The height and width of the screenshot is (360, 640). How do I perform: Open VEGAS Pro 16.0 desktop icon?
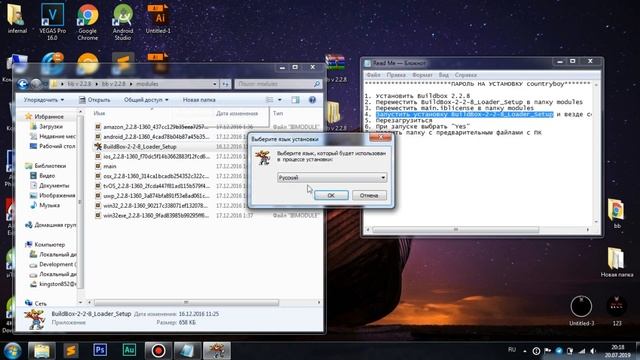(x=53, y=22)
